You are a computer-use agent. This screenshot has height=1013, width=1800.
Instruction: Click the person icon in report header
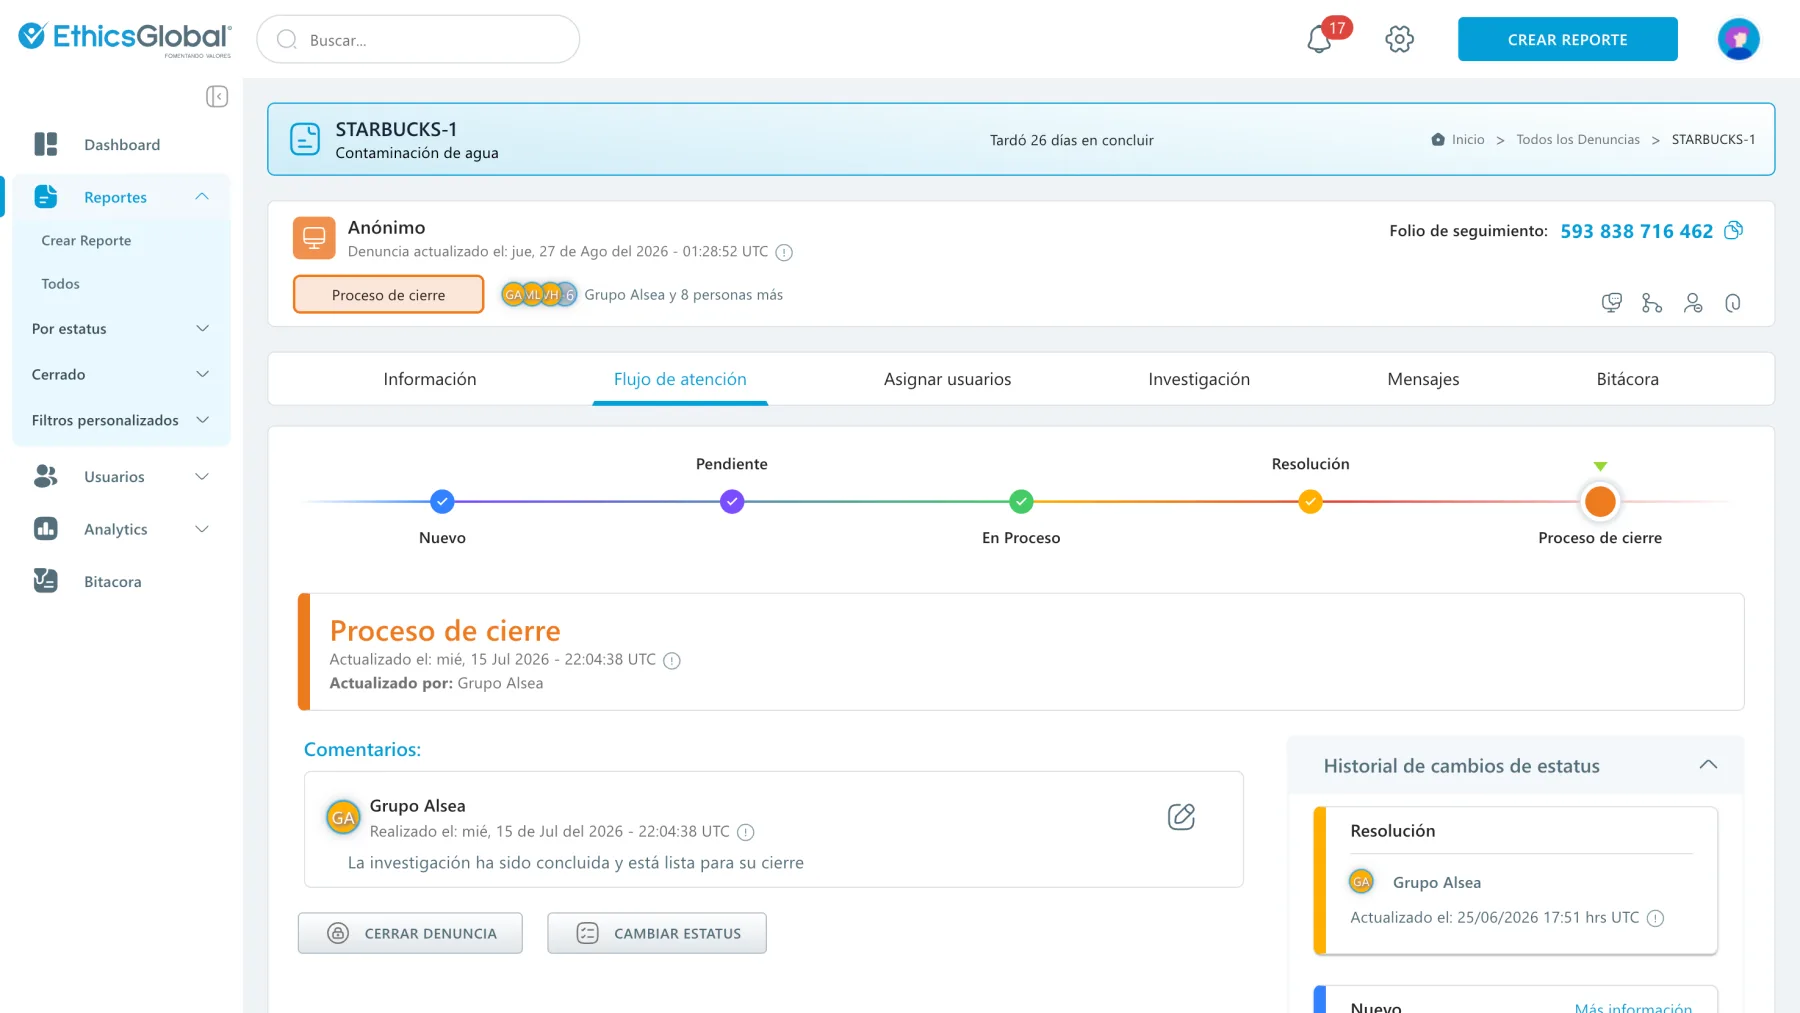1693,303
